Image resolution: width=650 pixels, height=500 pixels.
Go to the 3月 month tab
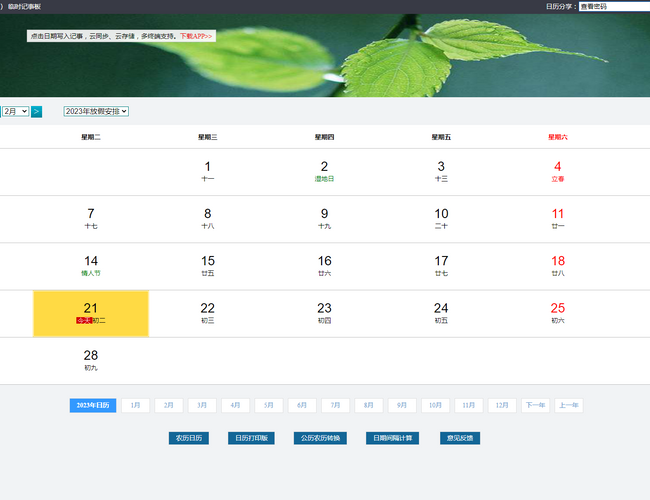click(x=202, y=405)
